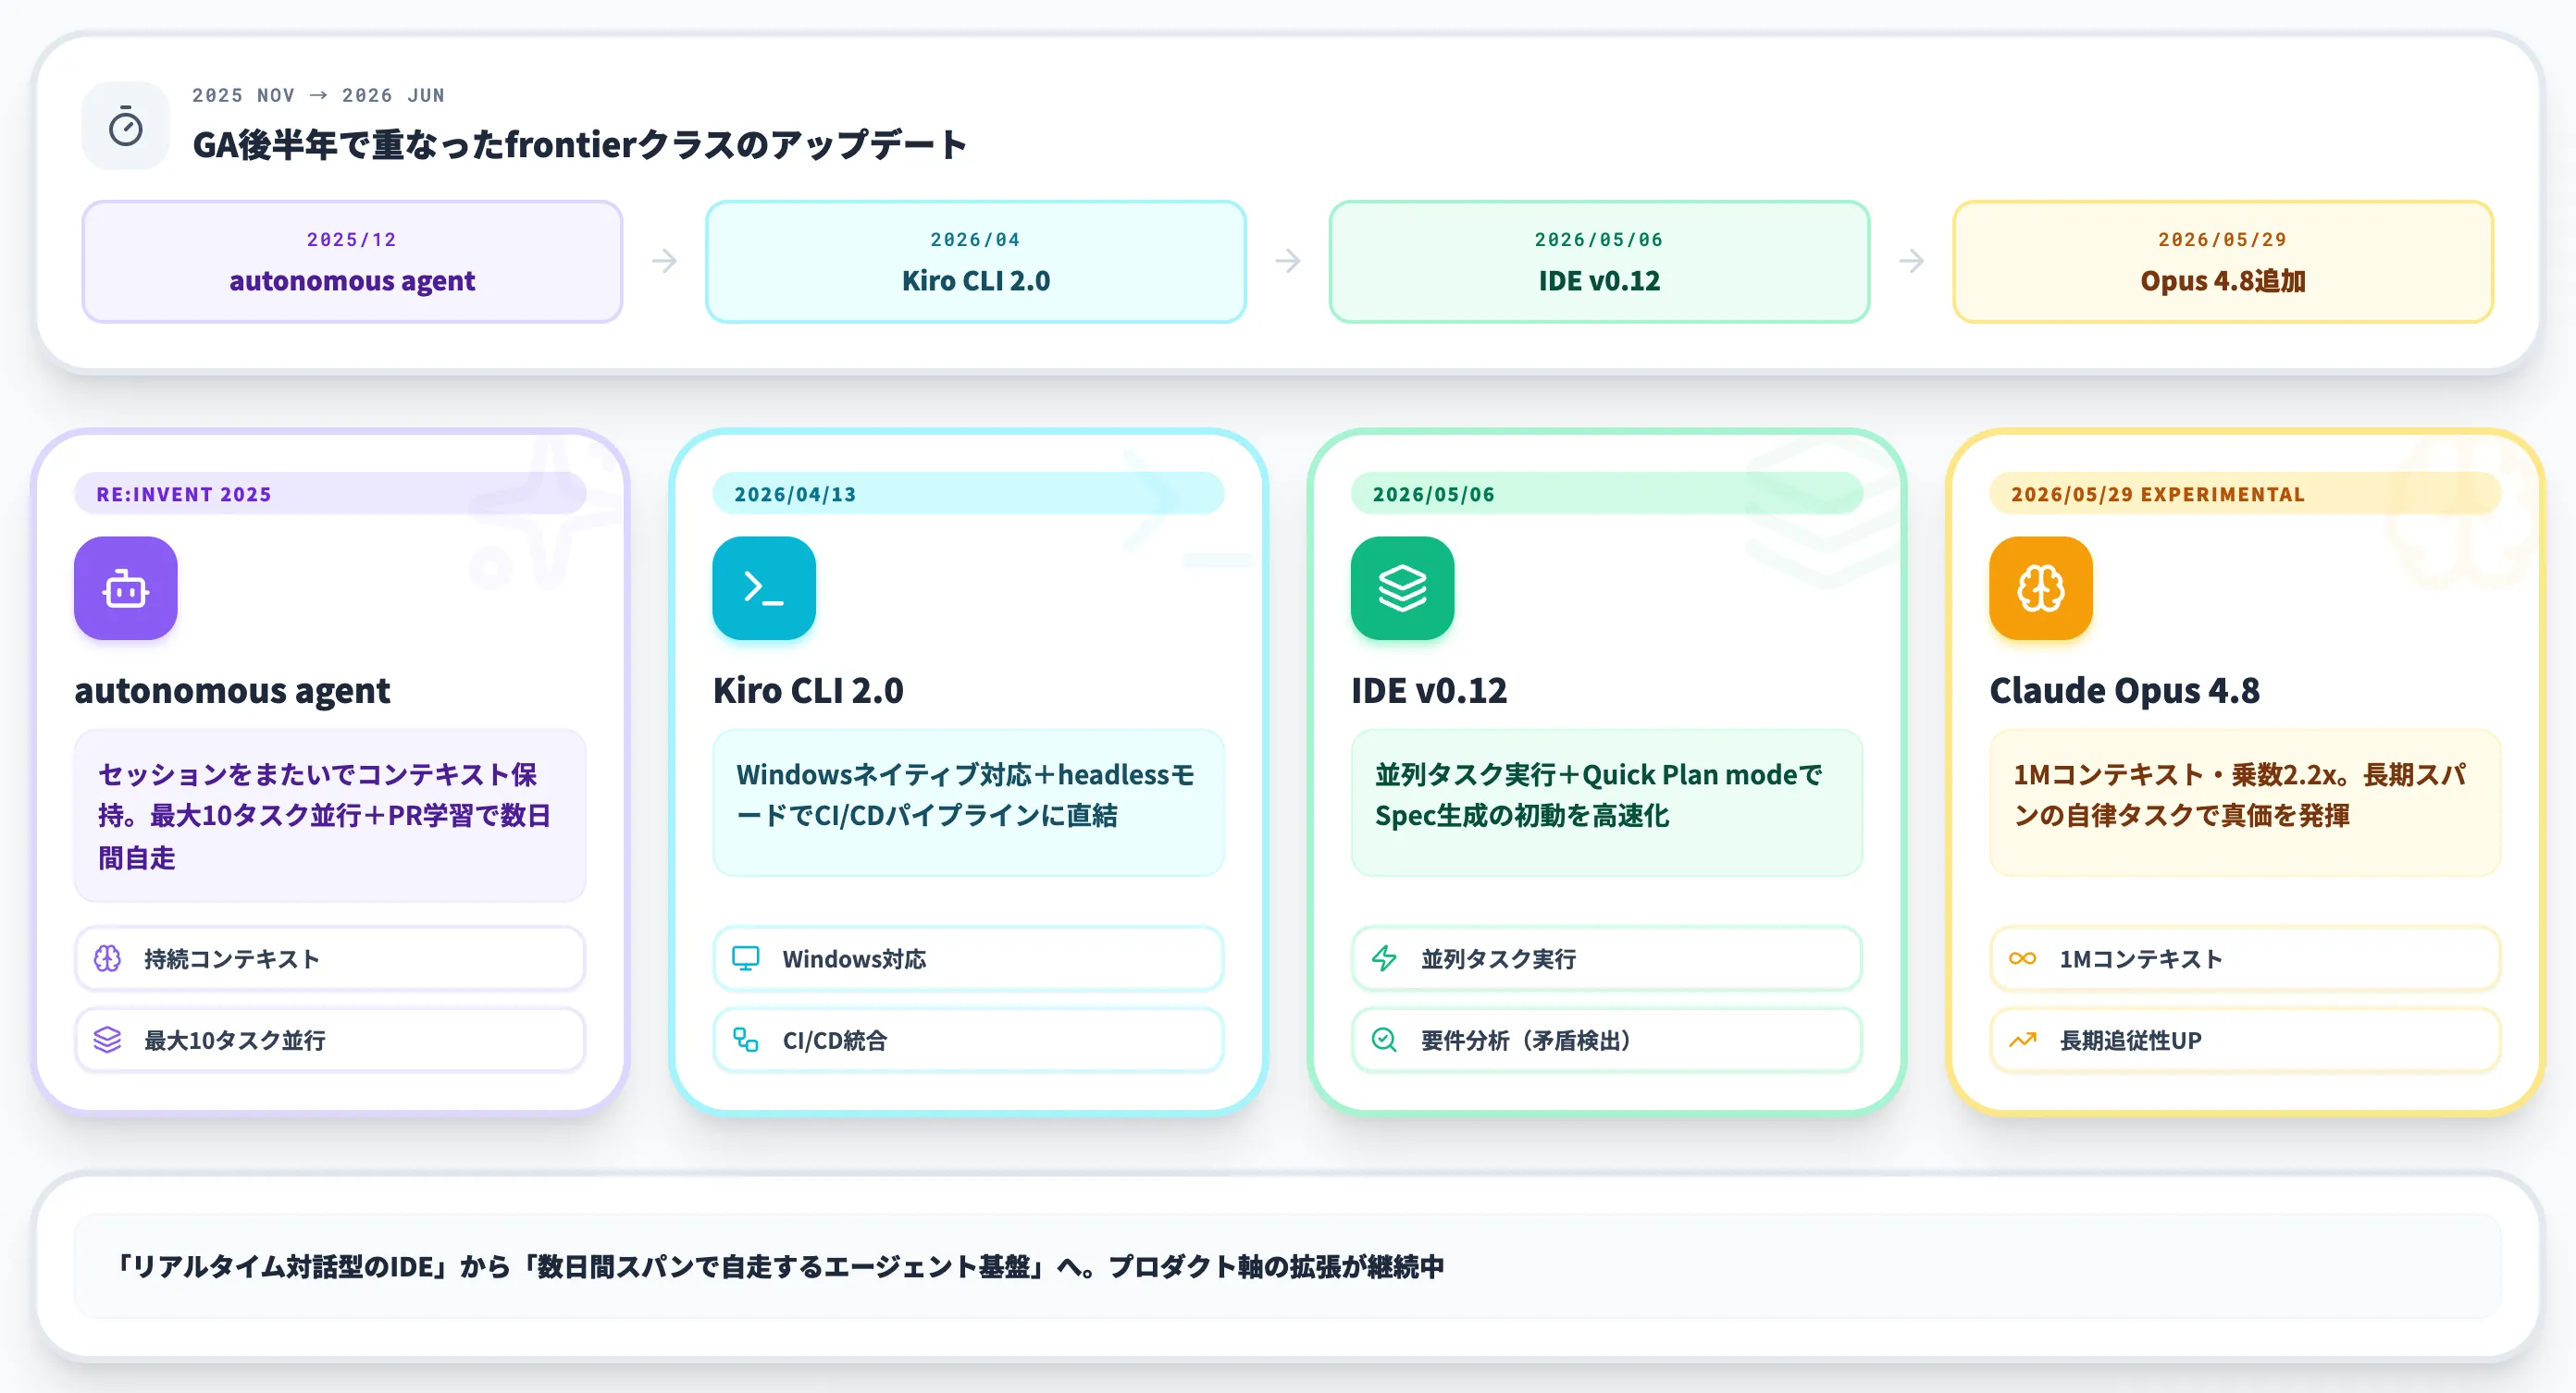Click the infinity icon next to 1Mコンテキスト
The image size is (2576, 1393).
click(2022, 959)
